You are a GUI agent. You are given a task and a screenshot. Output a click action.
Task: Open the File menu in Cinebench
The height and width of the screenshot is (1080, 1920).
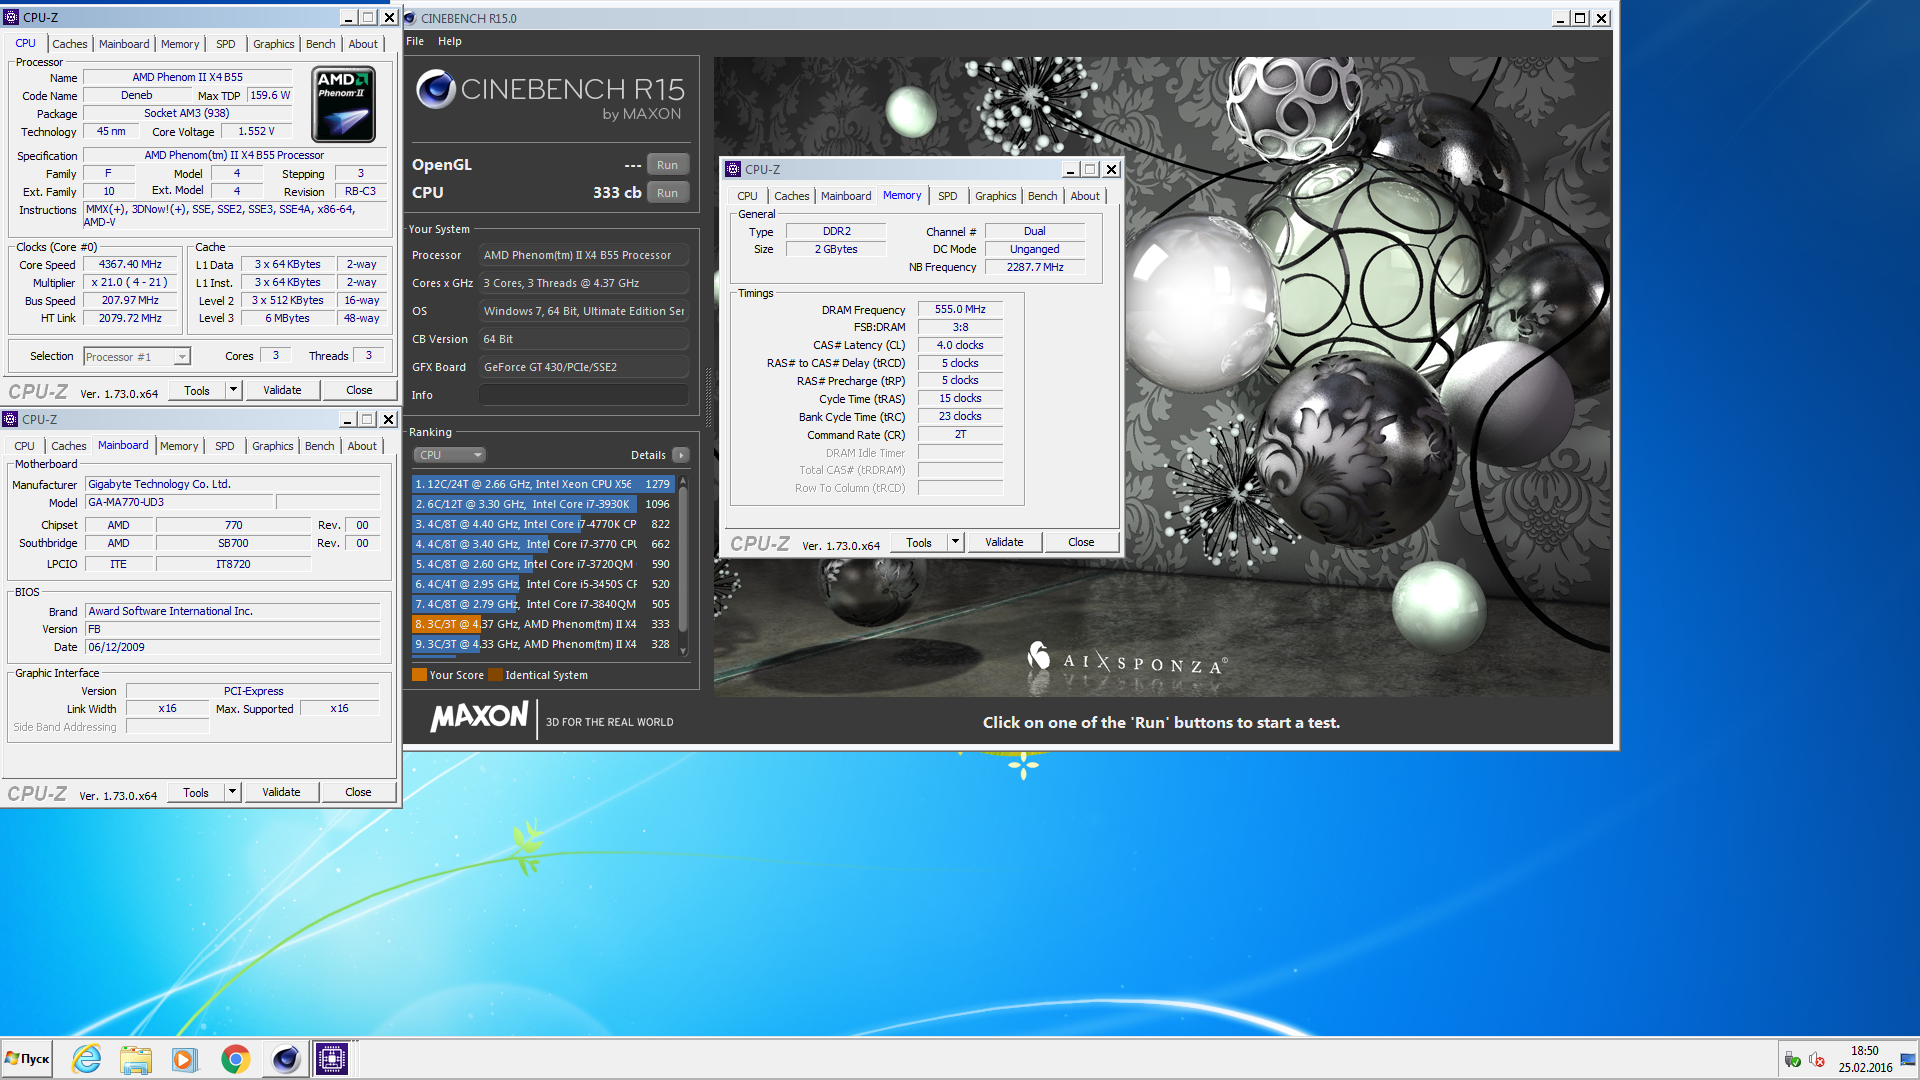[415, 41]
